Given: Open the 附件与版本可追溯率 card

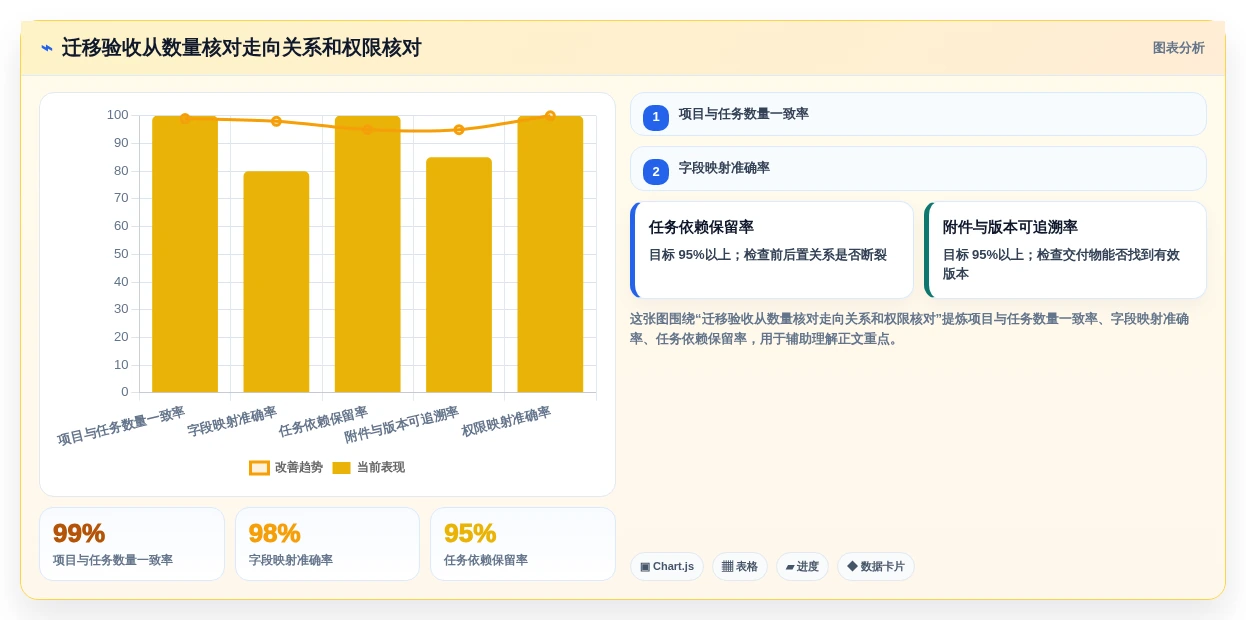Looking at the screenshot, I should (x=1065, y=250).
